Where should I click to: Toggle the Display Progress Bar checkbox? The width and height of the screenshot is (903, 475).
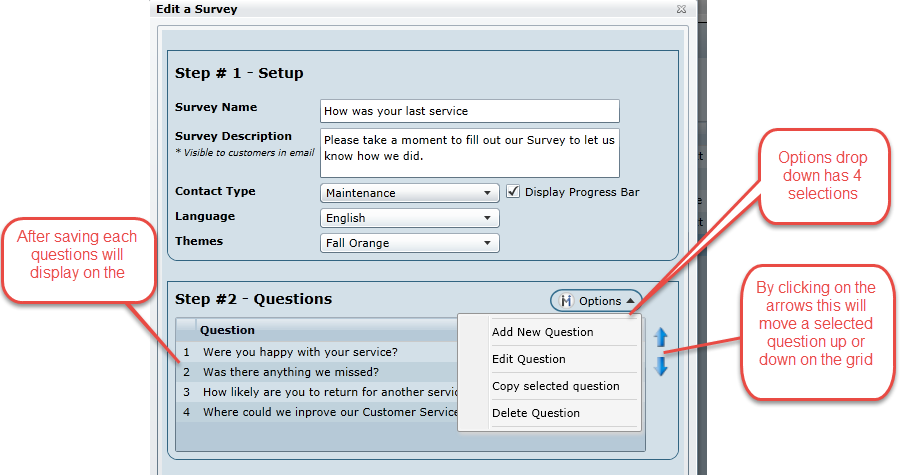(x=514, y=192)
